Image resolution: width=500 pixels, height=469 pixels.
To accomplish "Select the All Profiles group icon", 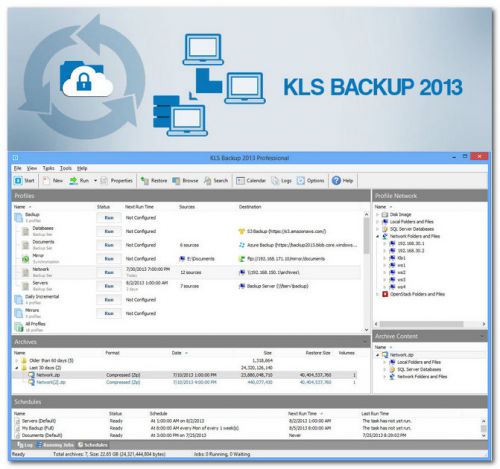I will [x=19, y=327].
